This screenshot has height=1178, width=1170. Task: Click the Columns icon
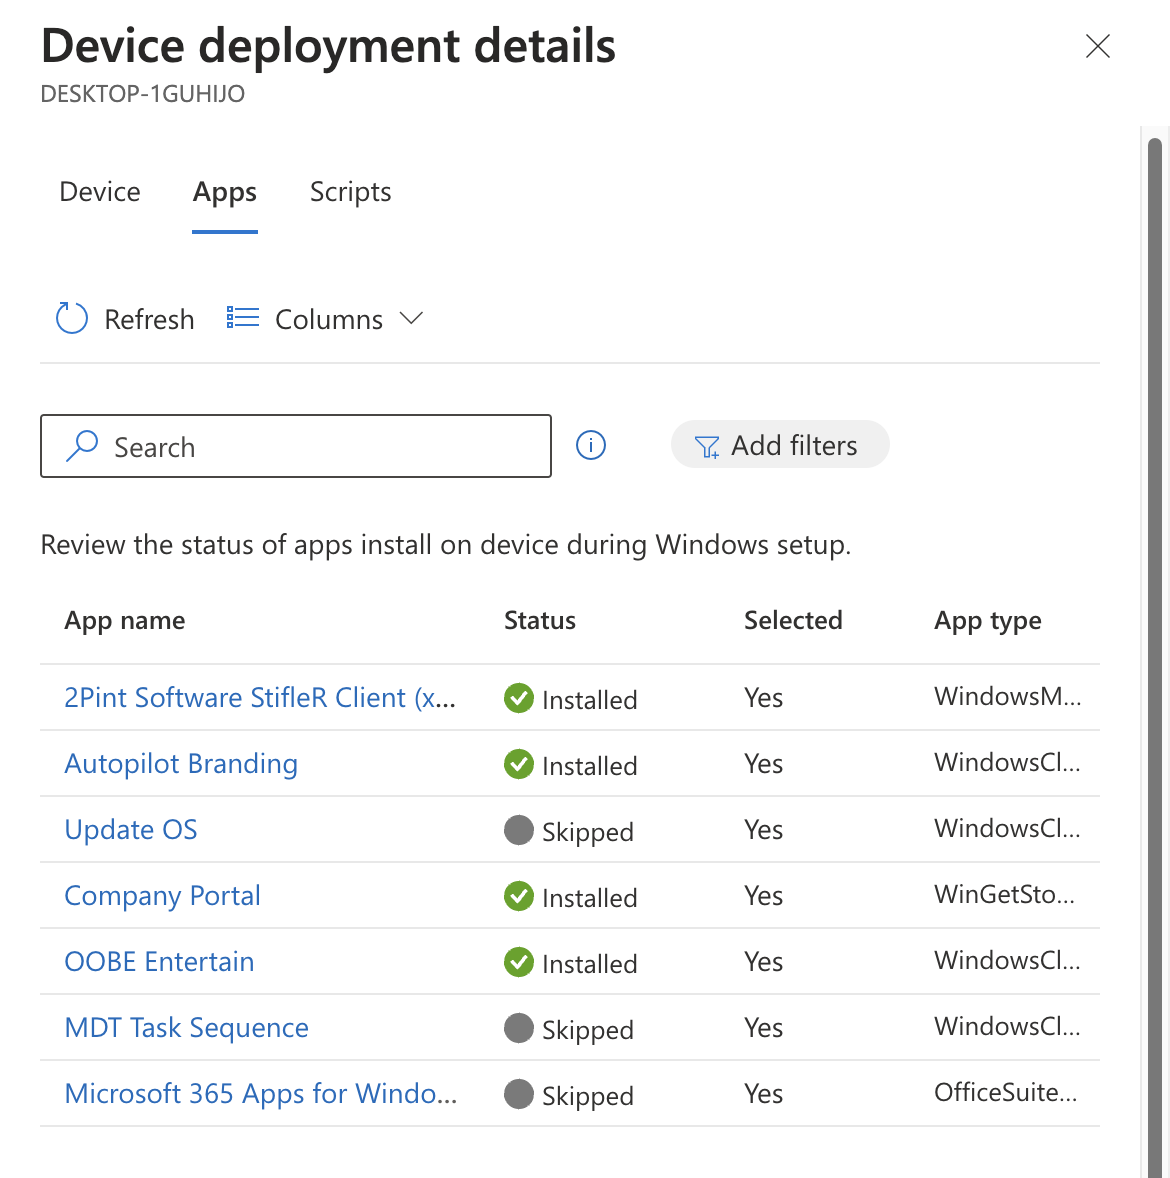[241, 317]
